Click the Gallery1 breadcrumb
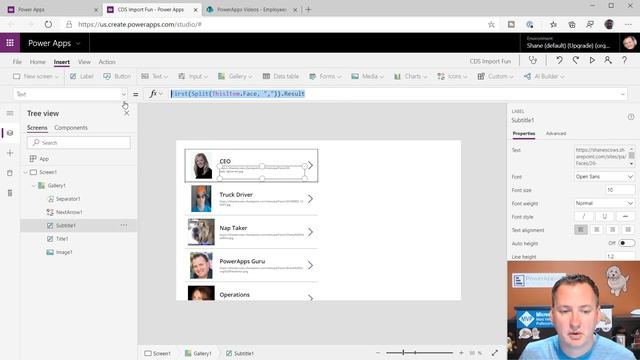 click(x=198, y=353)
